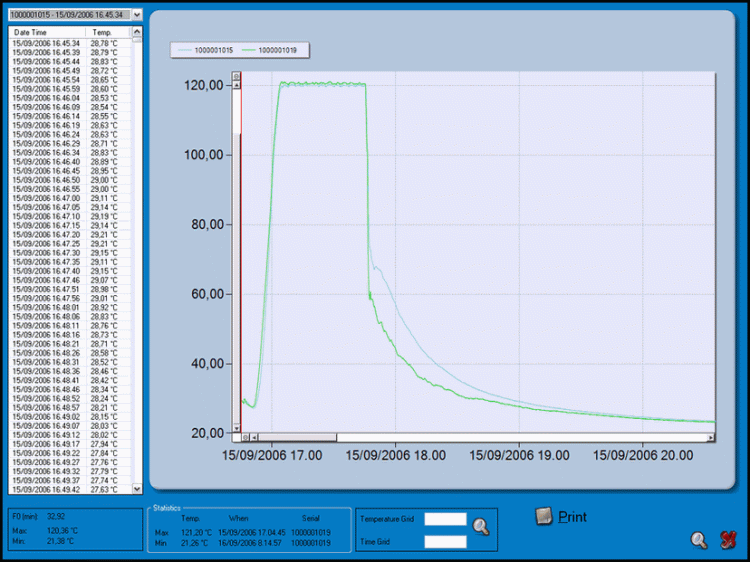The width and height of the screenshot is (750, 562).
Task: Click the Print button
Action: point(562,517)
